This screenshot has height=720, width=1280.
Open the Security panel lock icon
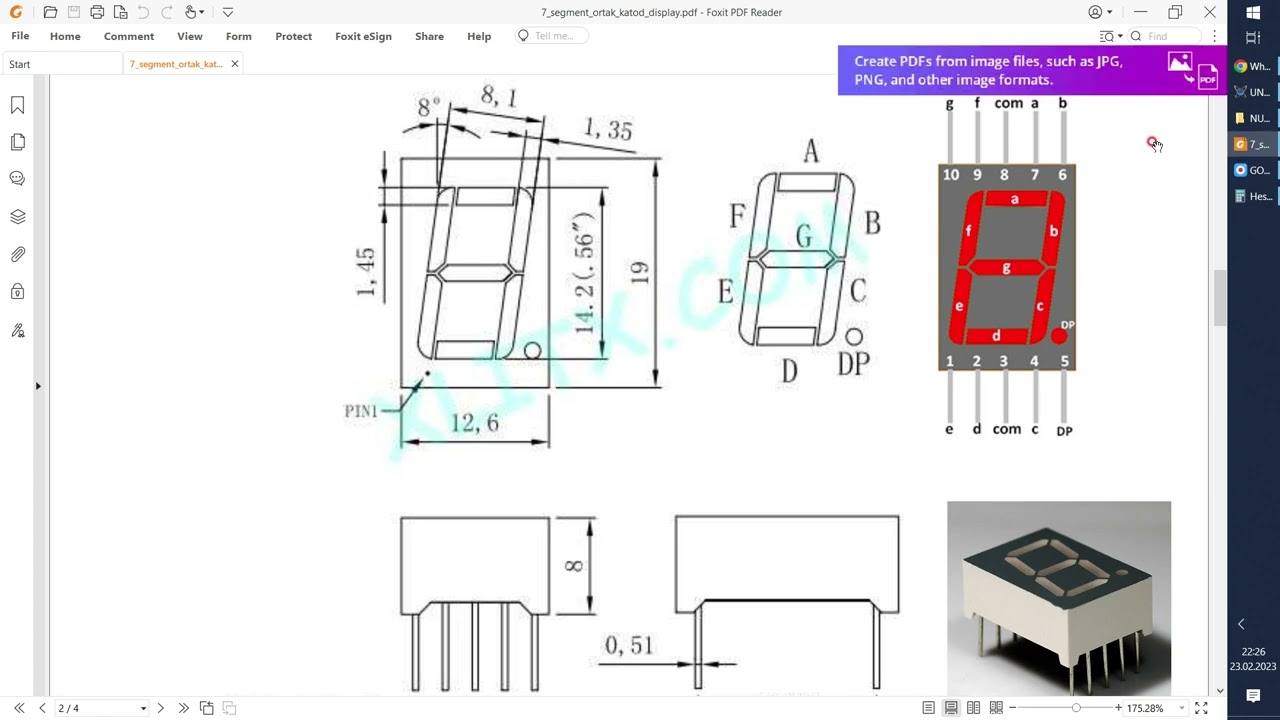tap(17, 292)
